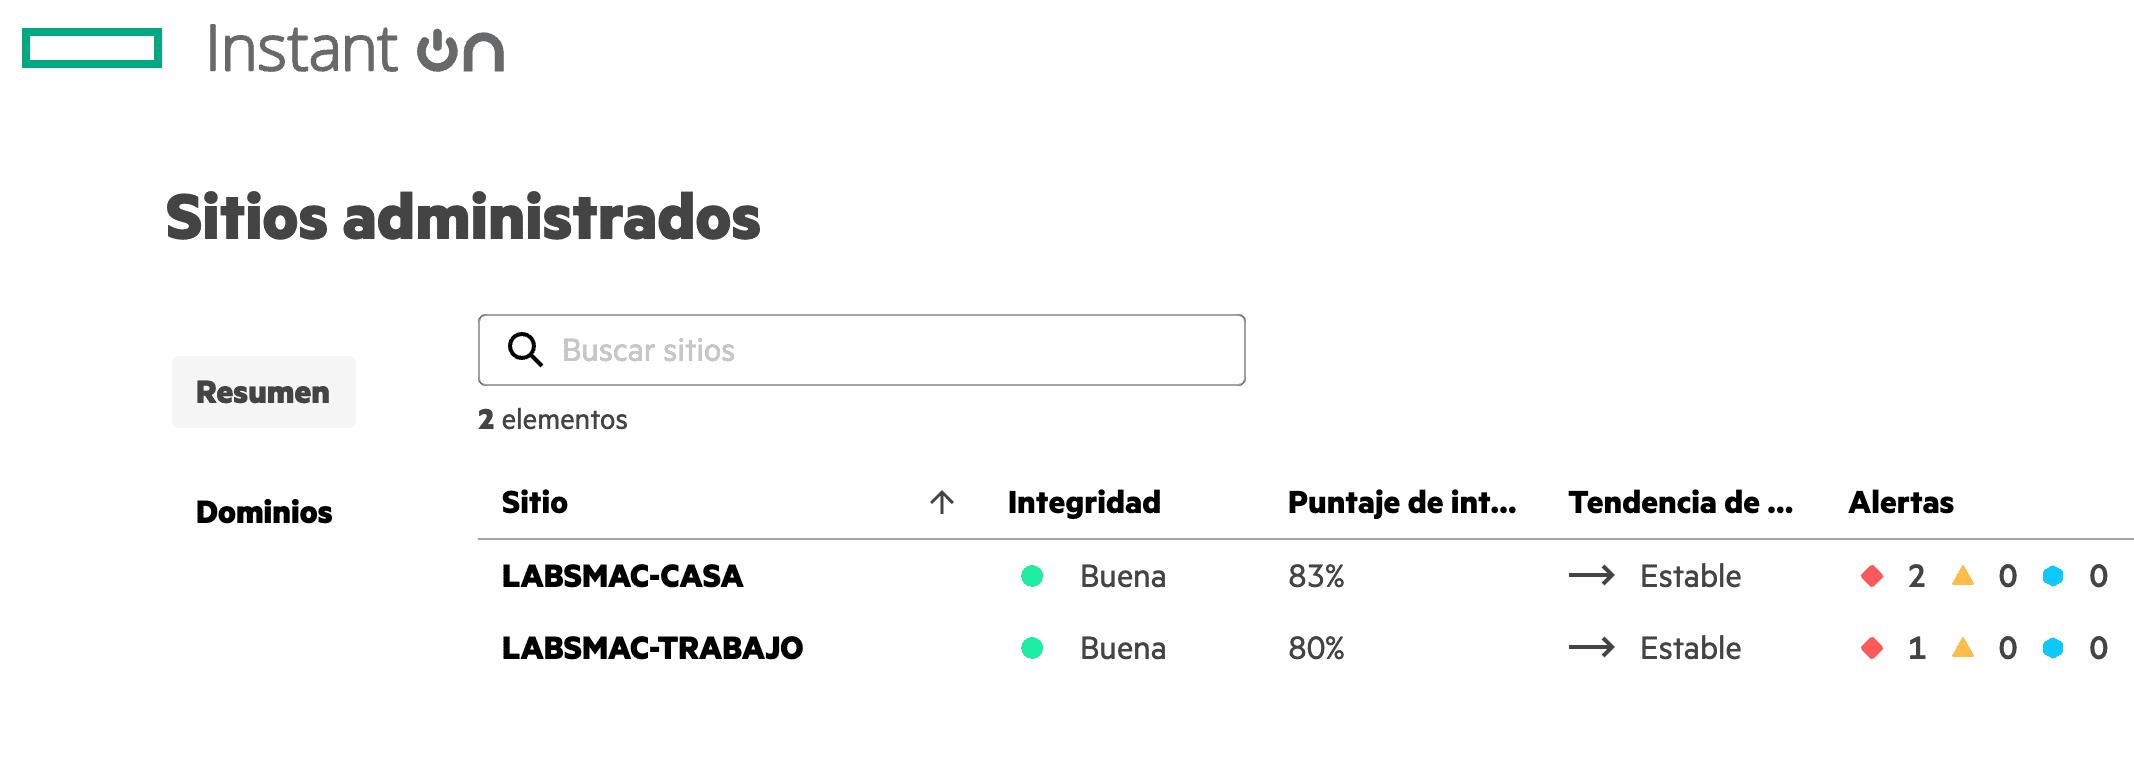Click the Sitio sort arrow icon

tap(942, 502)
